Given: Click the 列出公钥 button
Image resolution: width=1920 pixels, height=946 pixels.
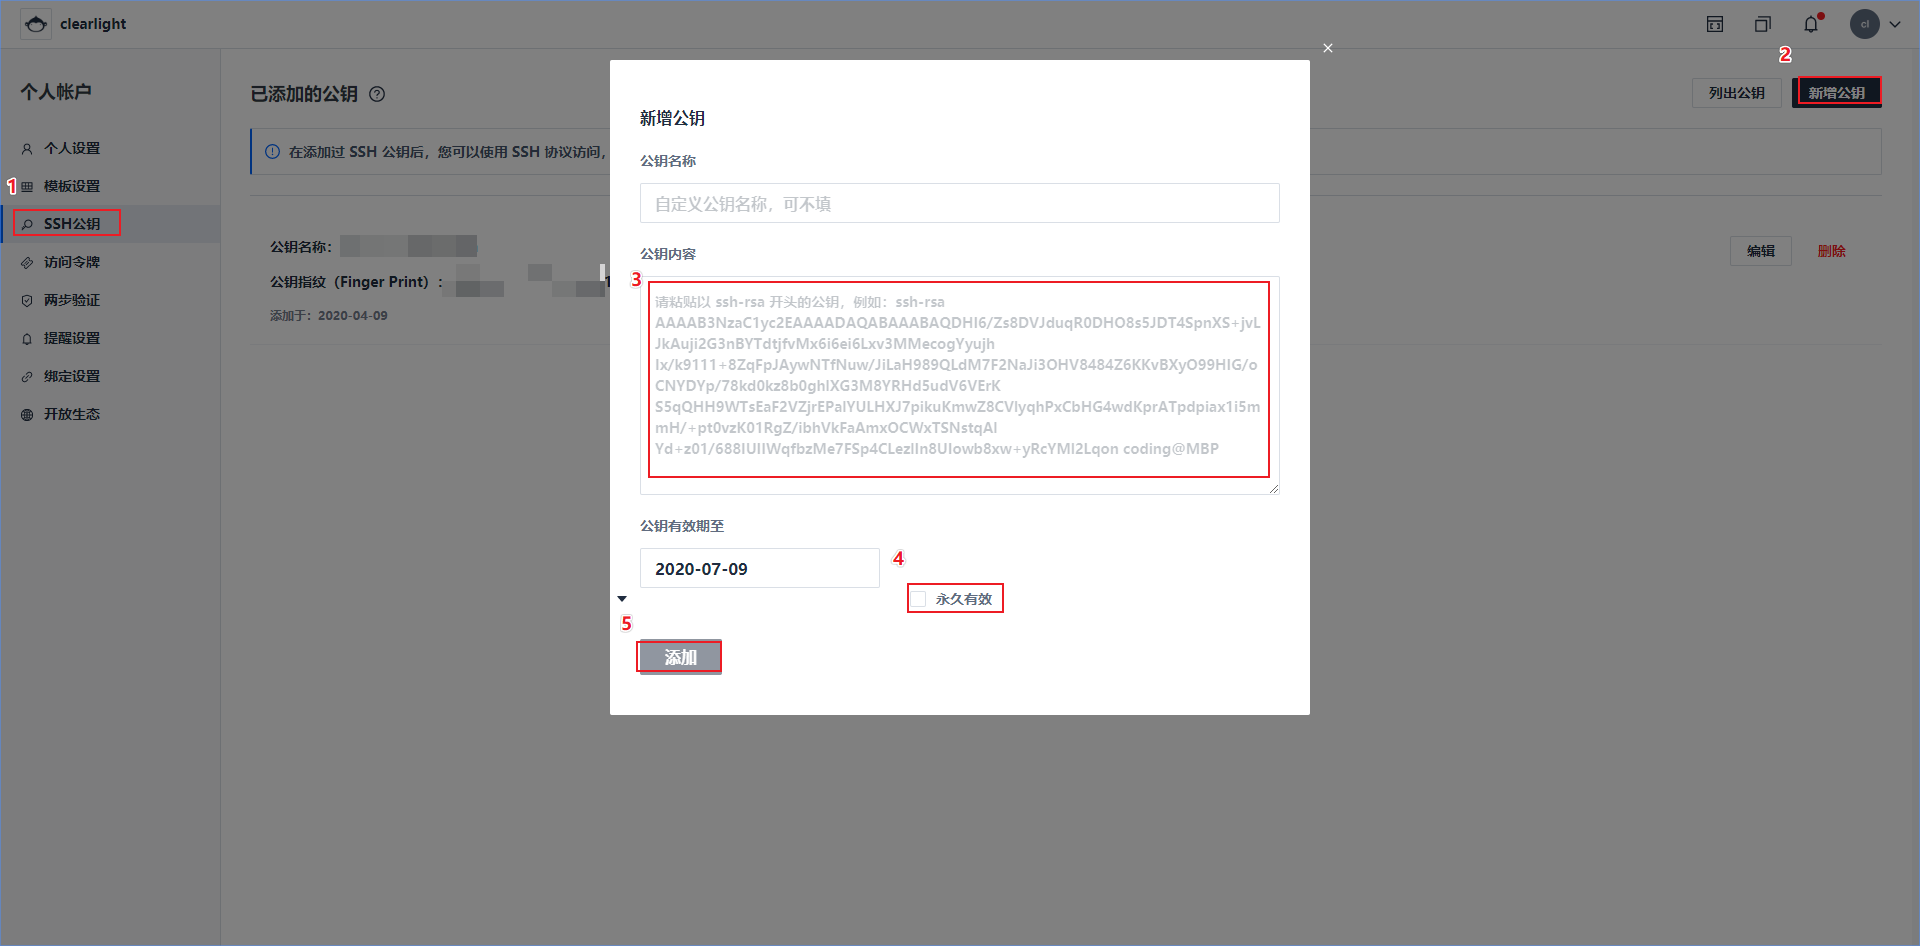Looking at the screenshot, I should [1737, 93].
